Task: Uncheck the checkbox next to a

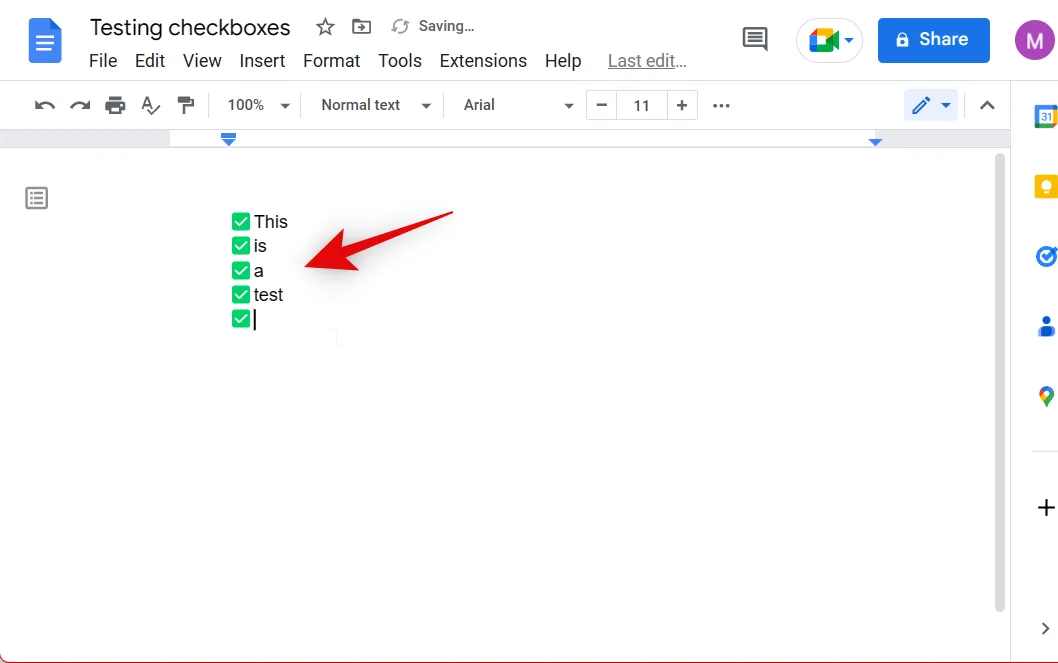Action: (241, 270)
